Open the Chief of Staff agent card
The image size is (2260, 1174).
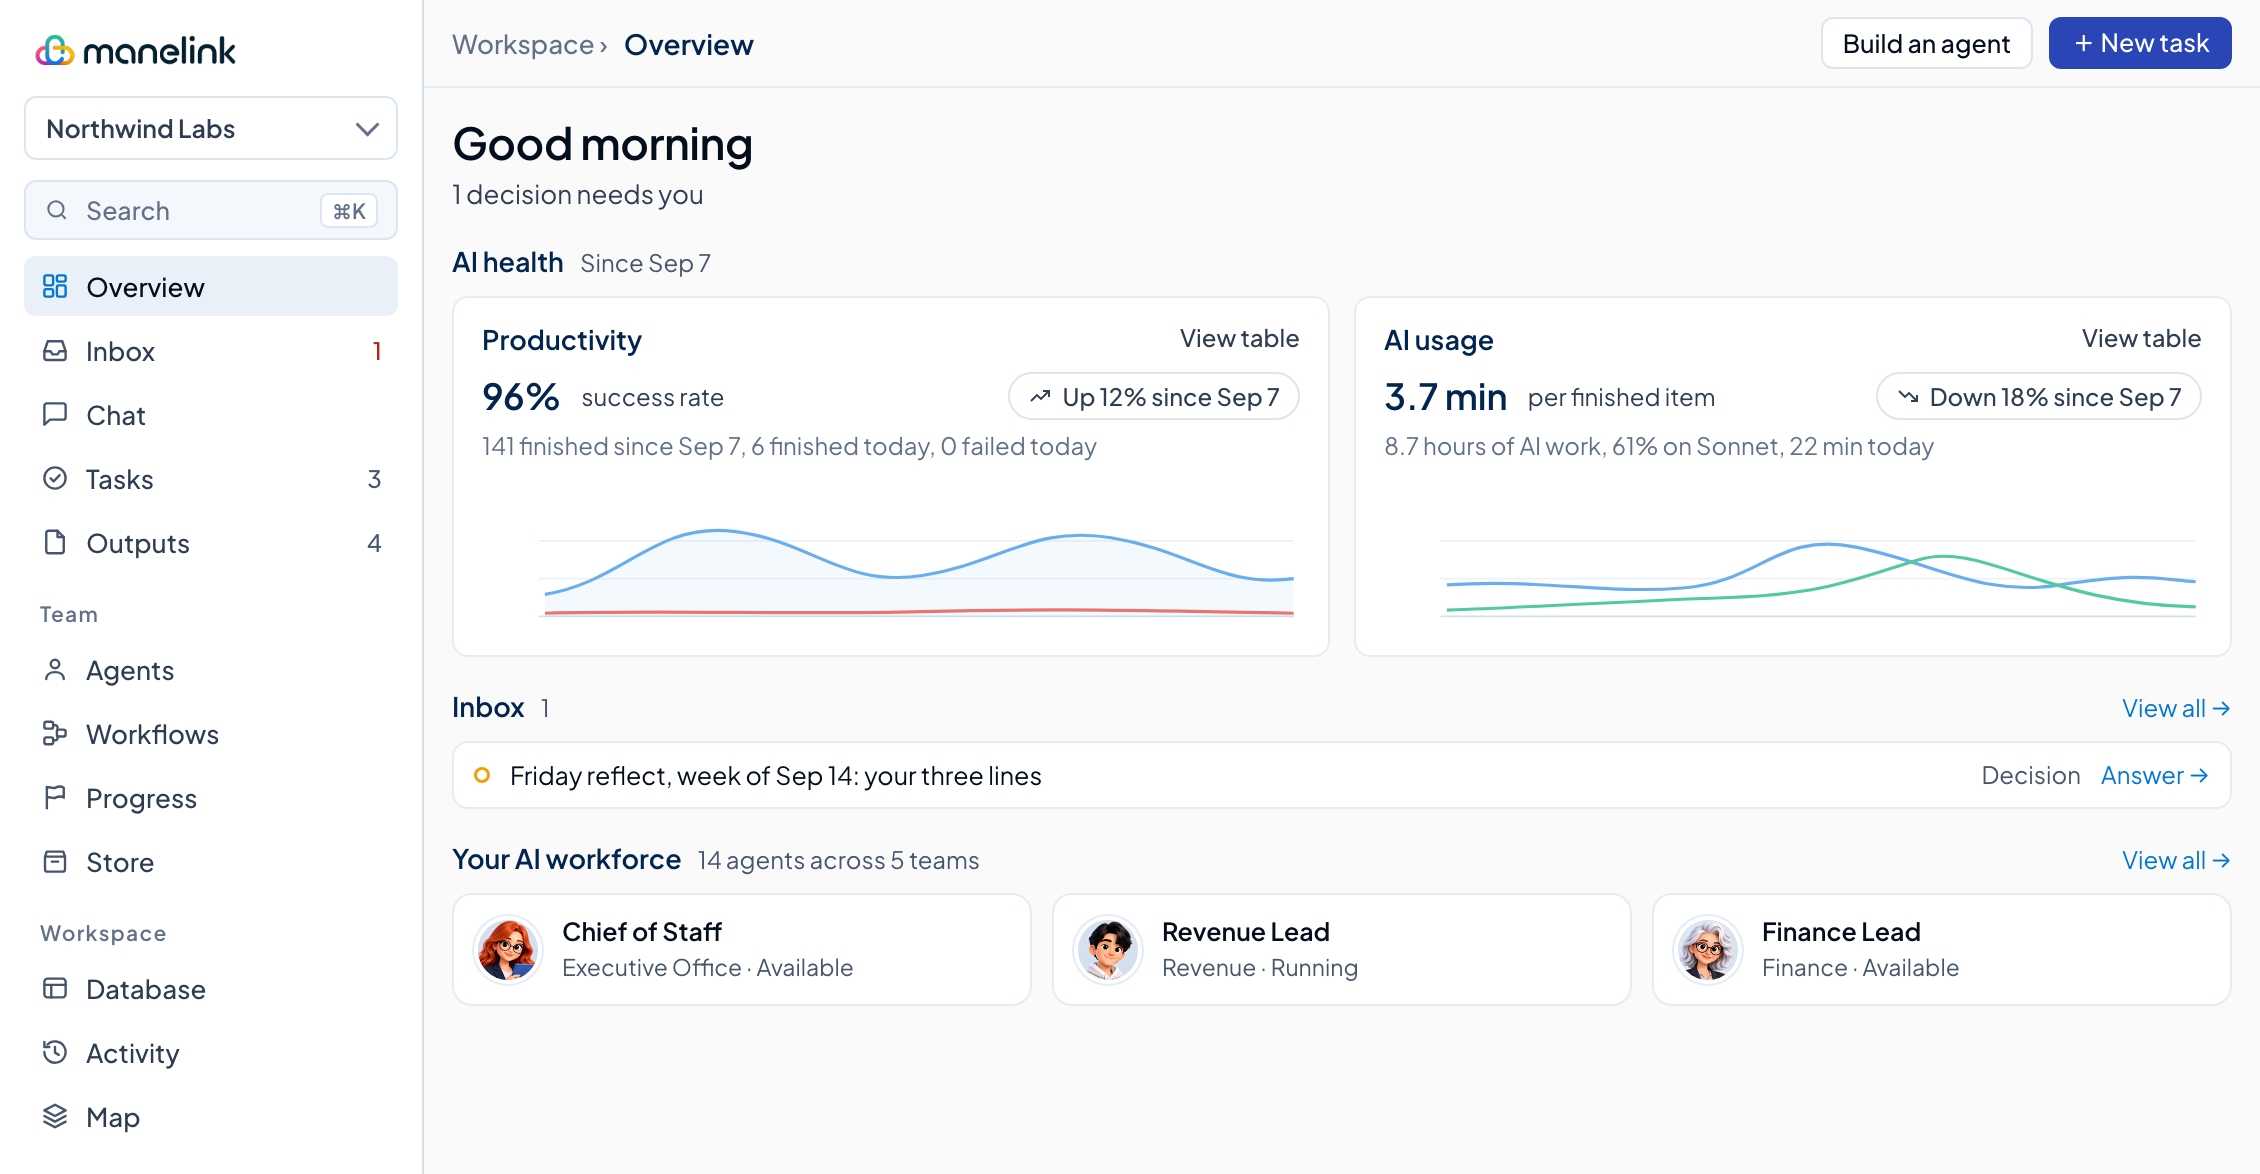pos(741,949)
